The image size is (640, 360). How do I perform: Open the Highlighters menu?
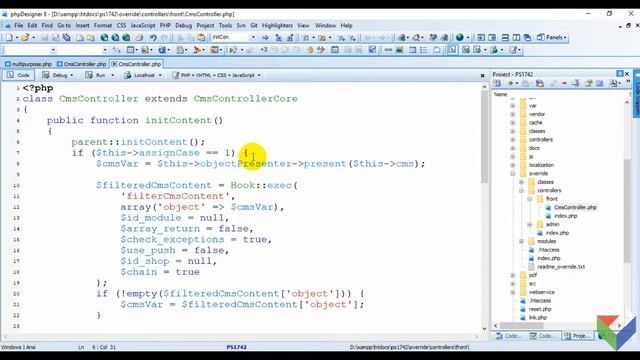[277, 25]
